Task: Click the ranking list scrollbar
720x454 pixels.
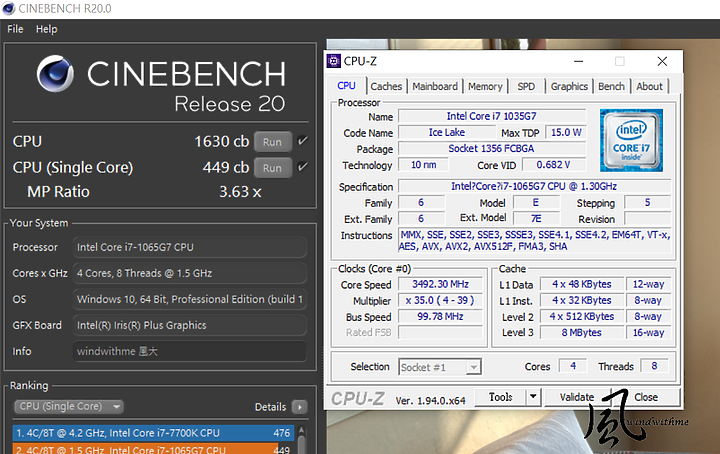Action: (x=302, y=440)
